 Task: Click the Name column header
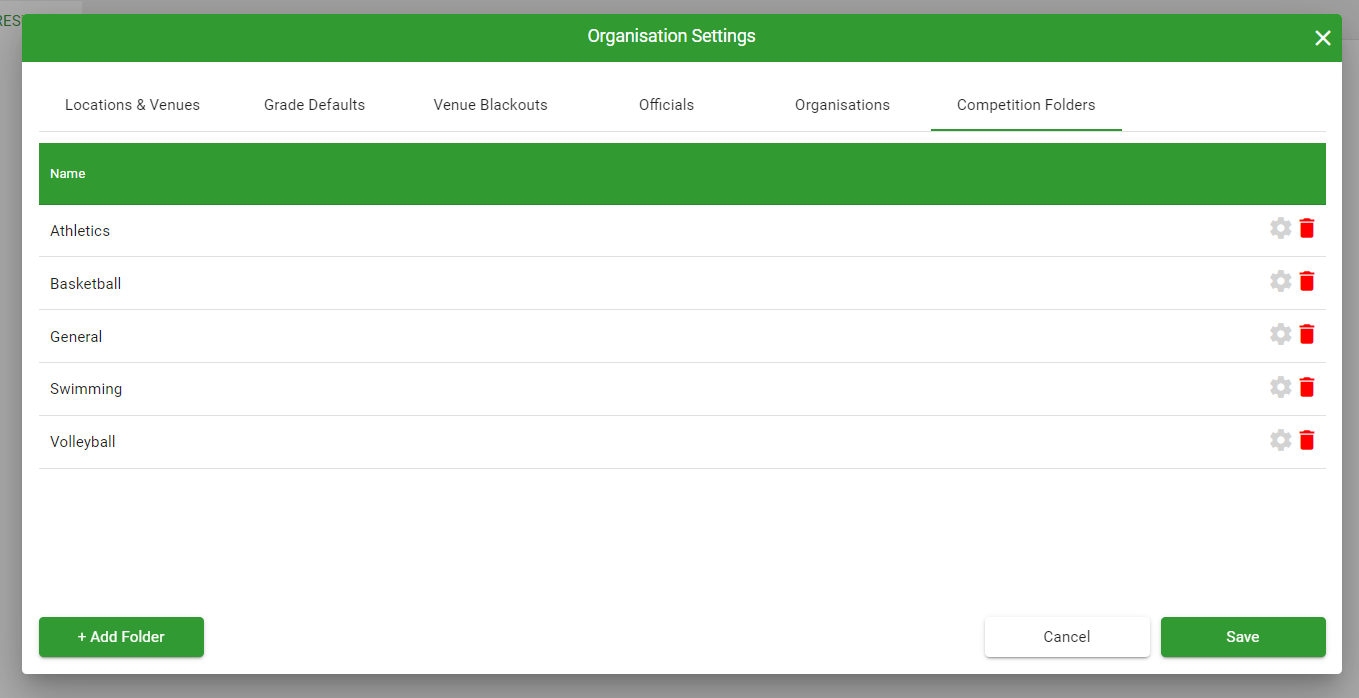68,174
